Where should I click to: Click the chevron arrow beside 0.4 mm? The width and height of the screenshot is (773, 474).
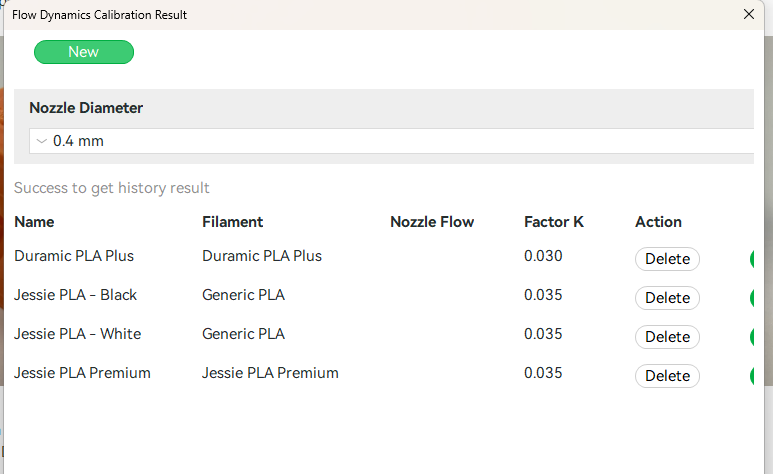42,141
